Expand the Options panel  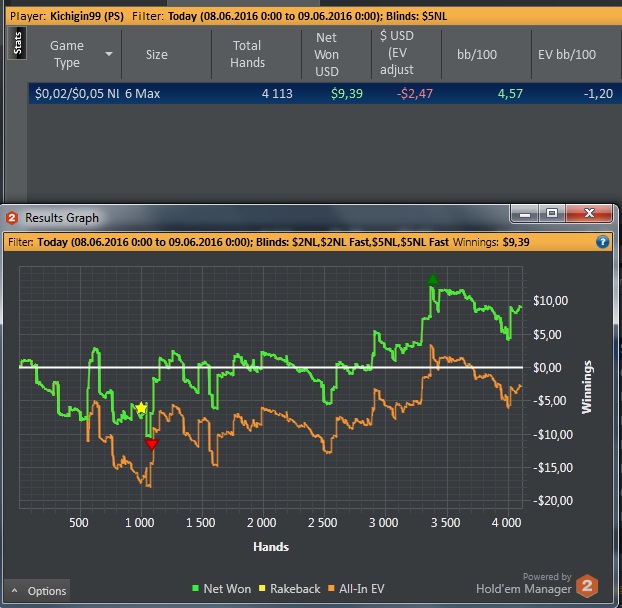point(37,591)
